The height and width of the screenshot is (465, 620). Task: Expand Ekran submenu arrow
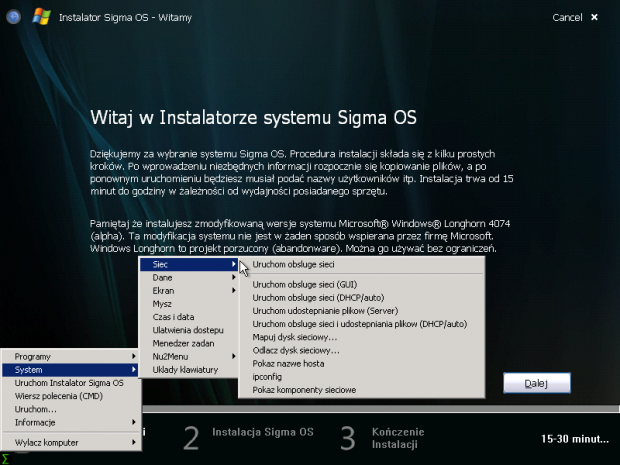[x=234, y=290]
